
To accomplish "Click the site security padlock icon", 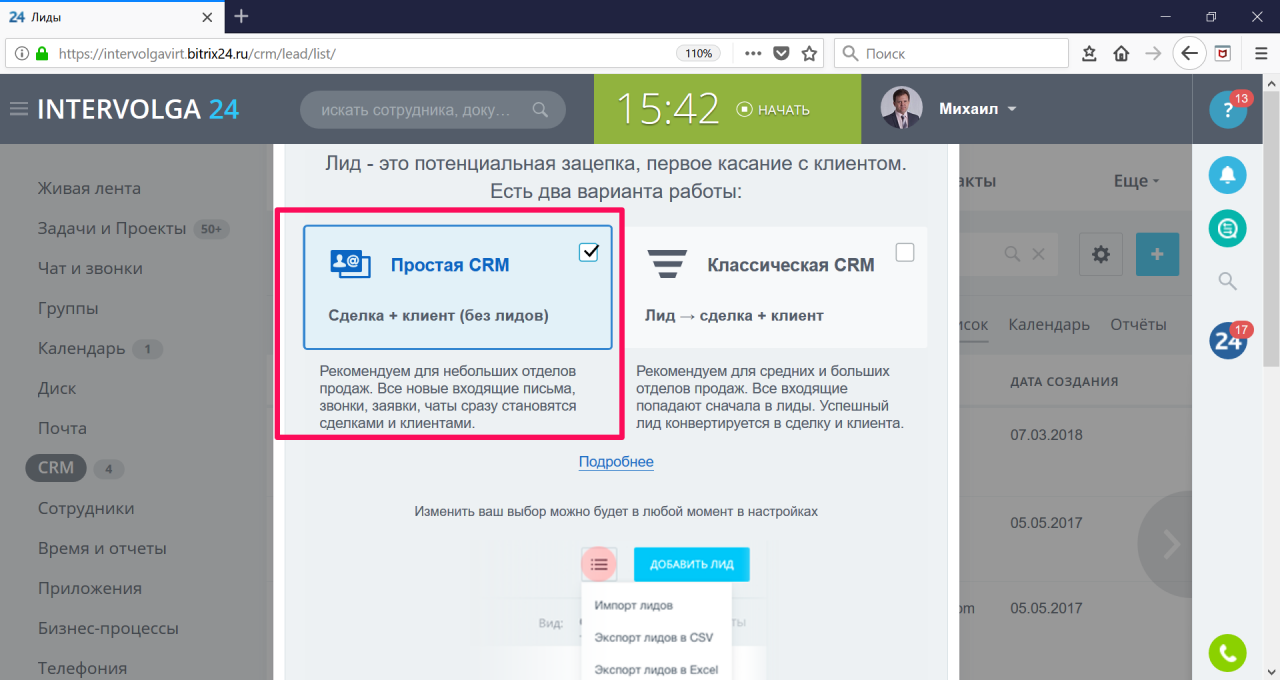I will click(42, 53).
